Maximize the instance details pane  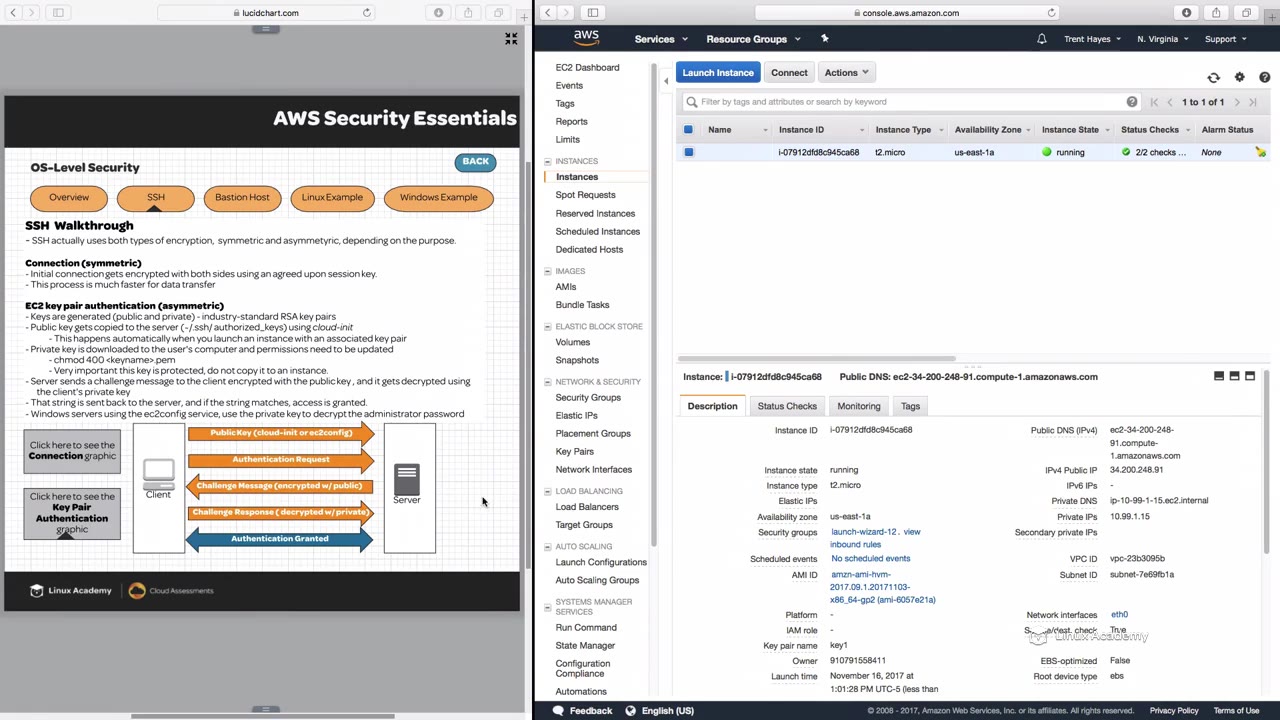pyautogui.click(x=1250, y=376)
